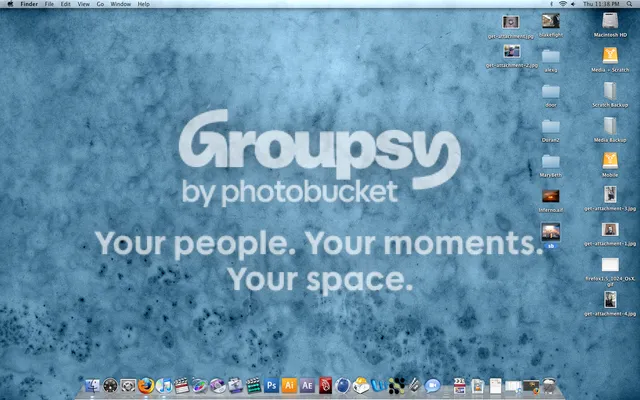Launch the blue globe app in Dock
640x400 pixels.
coord(343,385)
